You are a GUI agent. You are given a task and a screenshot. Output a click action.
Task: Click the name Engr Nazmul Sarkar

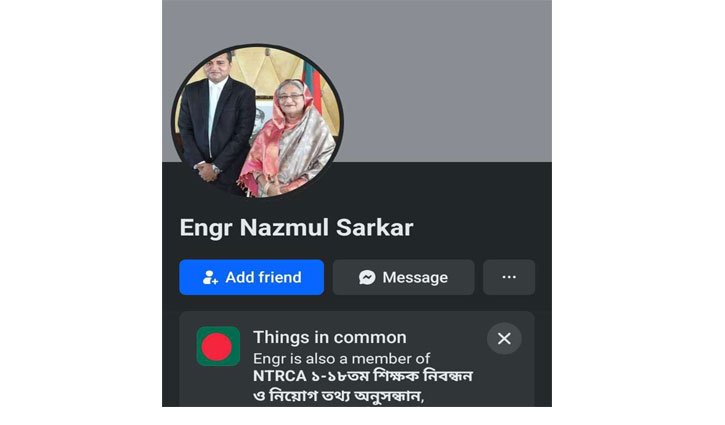point(296,228)
